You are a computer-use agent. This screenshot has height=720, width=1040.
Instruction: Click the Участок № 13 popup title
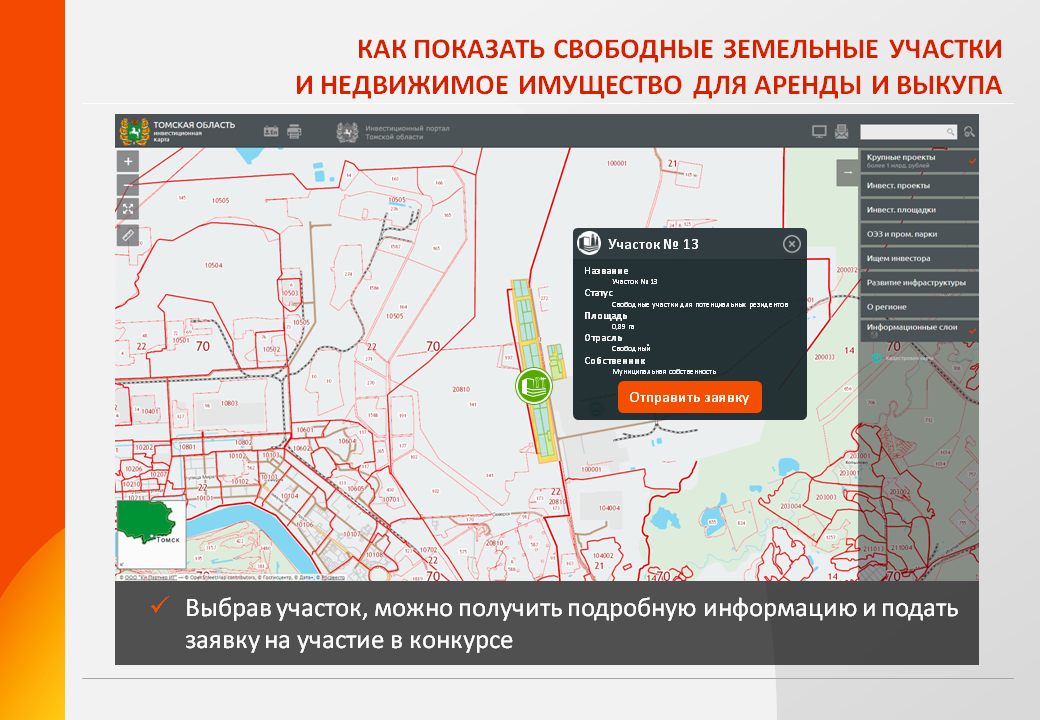(x=653, y=244)
